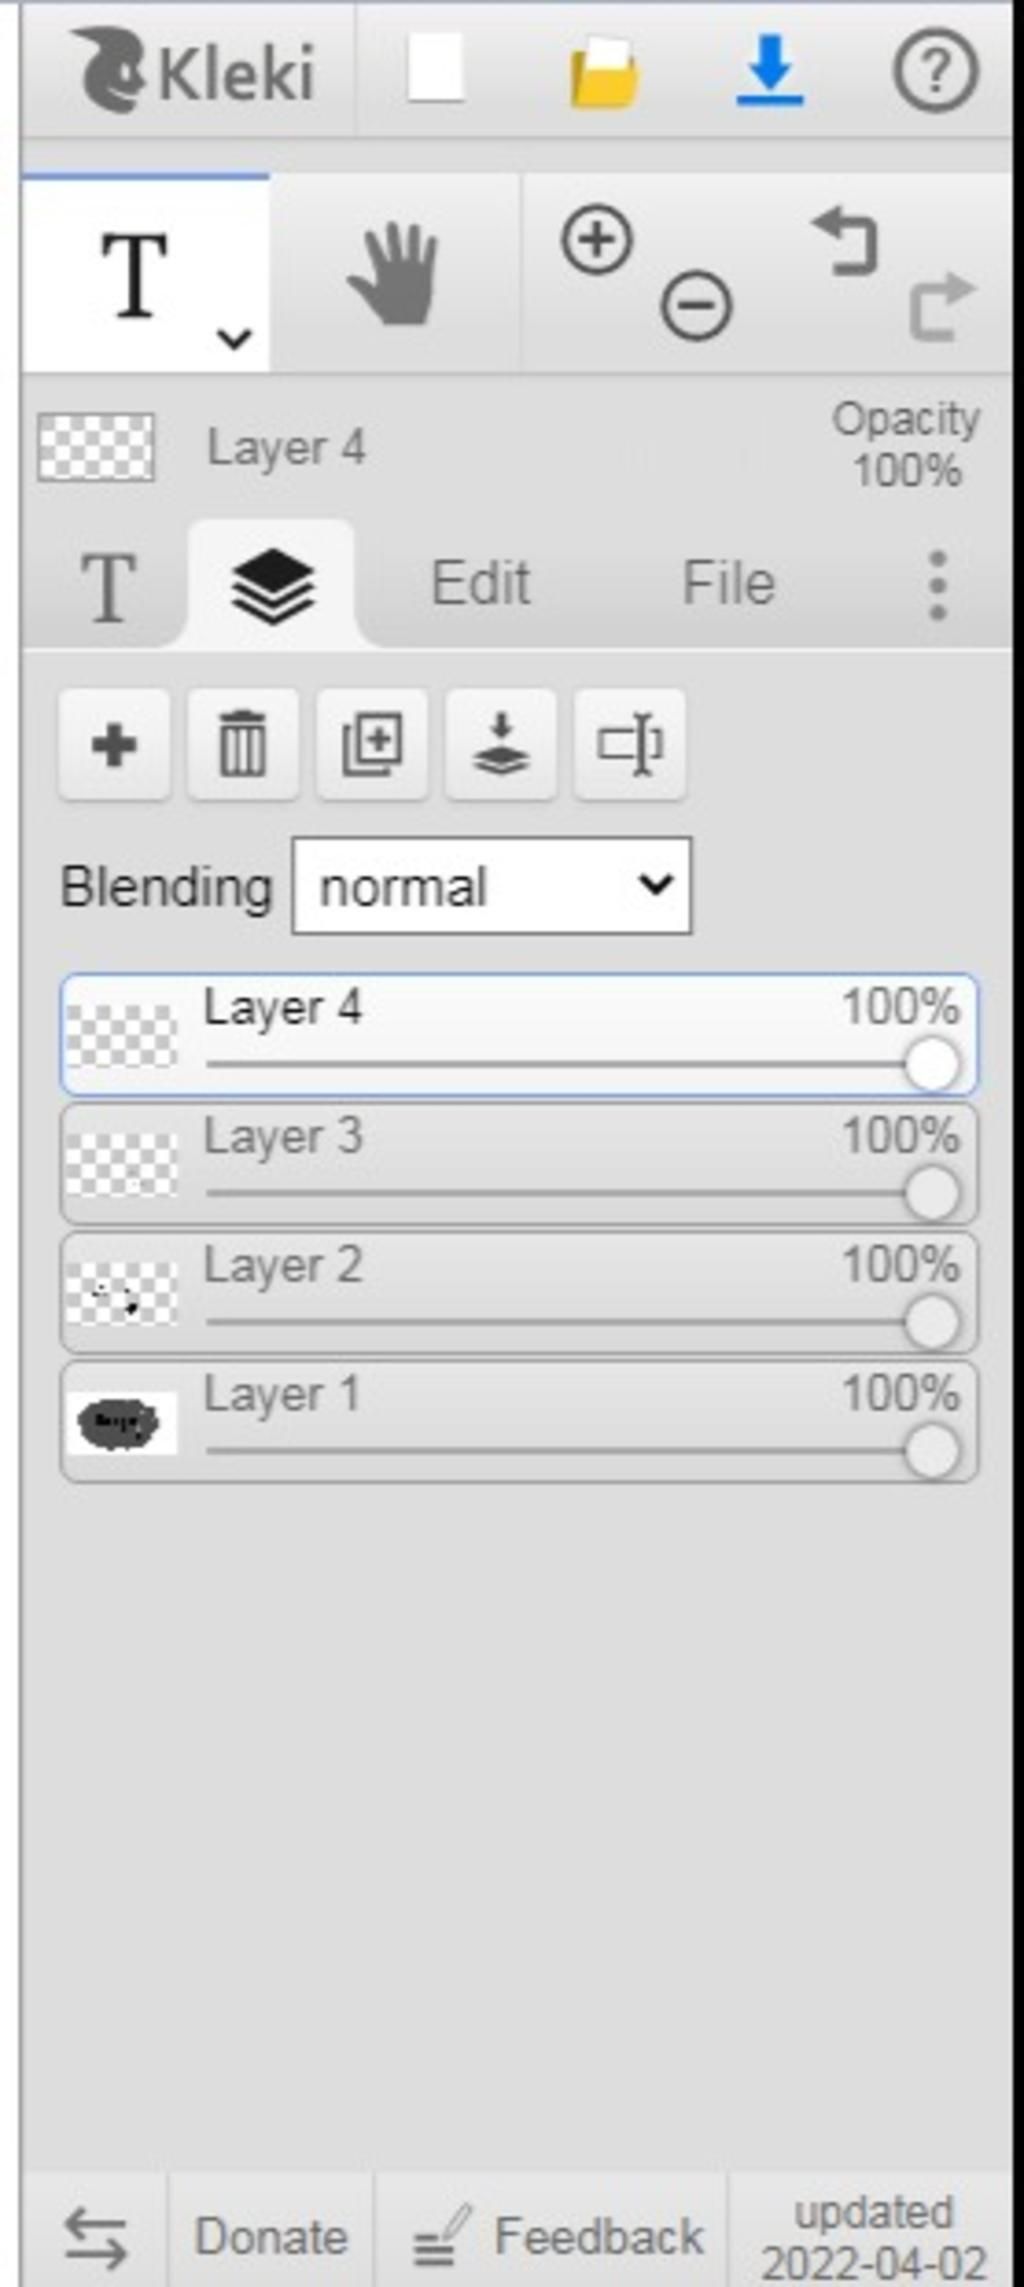Open the yellow folder import icon
The height and width of the screenshot is (2287, 1024).
tap(604, 72)
